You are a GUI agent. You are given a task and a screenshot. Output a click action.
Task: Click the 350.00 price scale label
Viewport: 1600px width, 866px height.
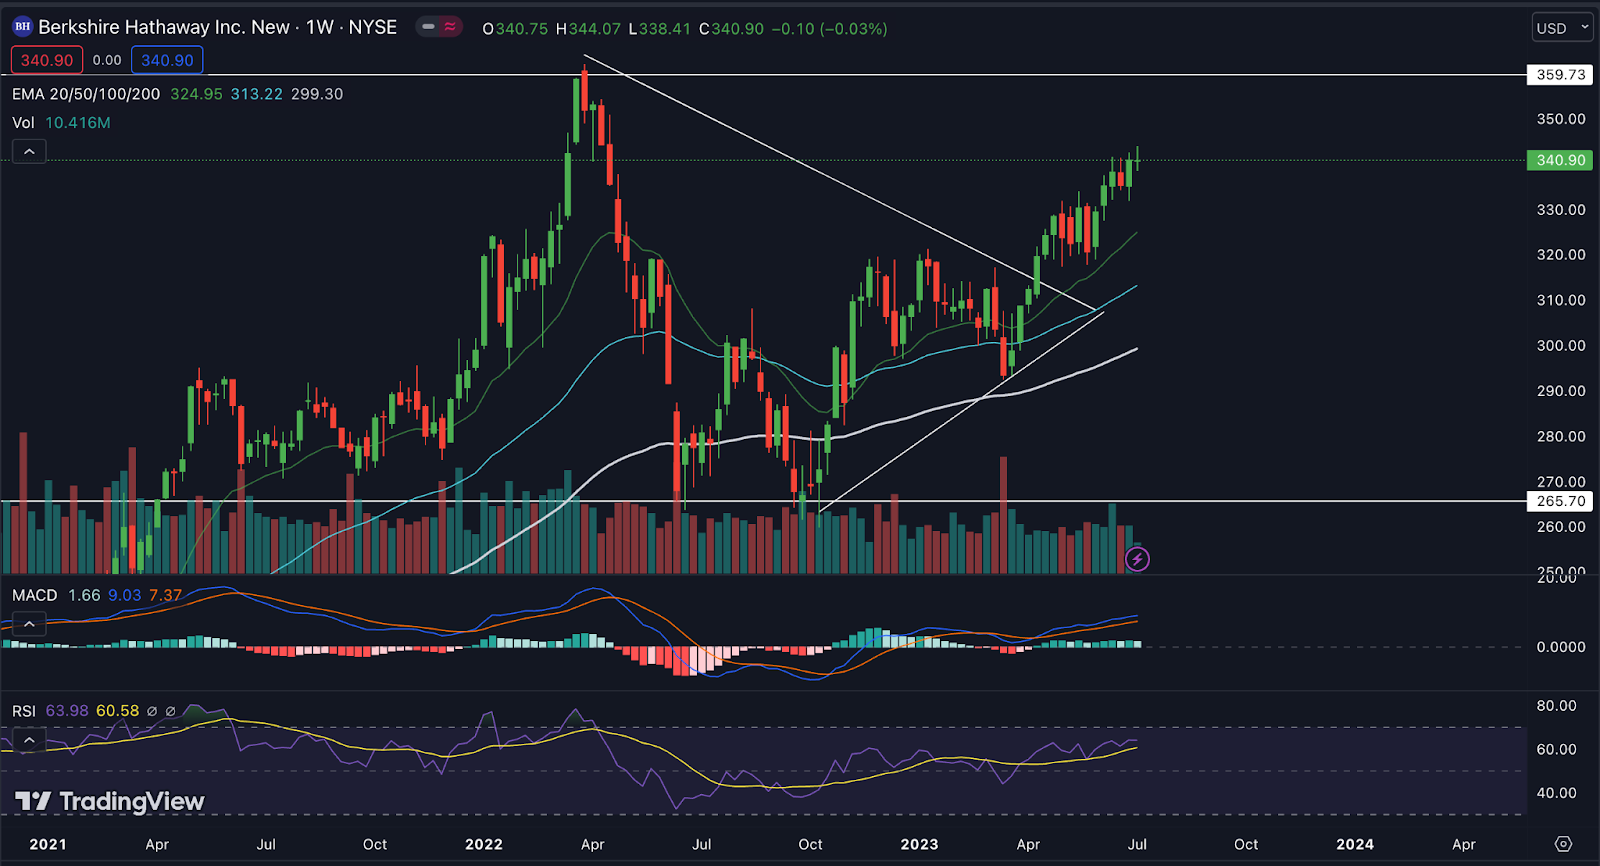click(1561, 119)
